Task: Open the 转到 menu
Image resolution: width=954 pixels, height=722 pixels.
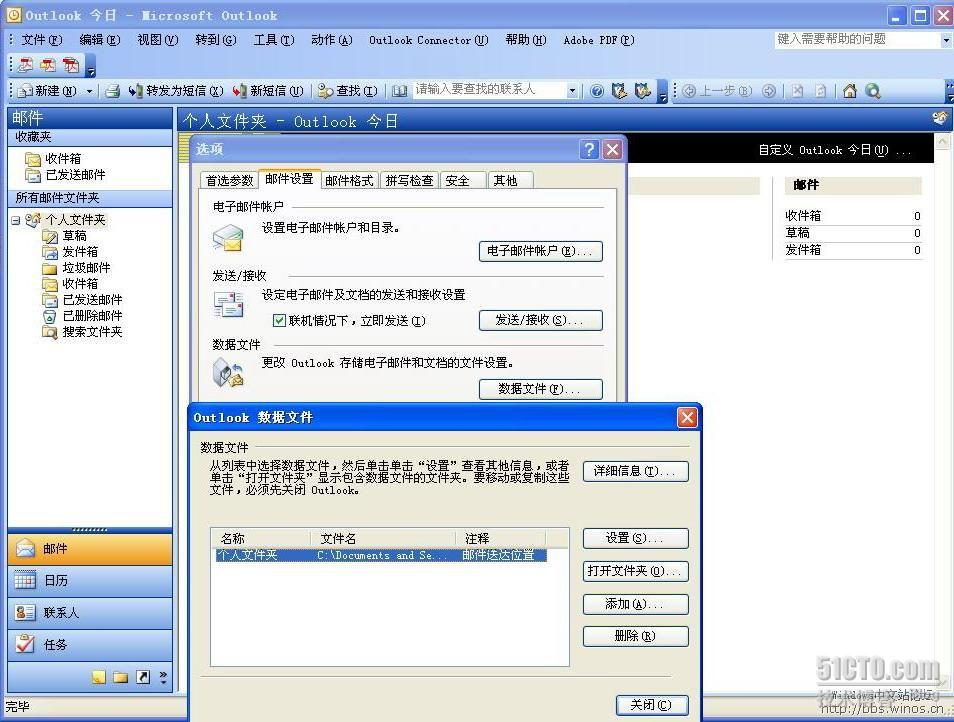Action: click(x=215, y=40)
